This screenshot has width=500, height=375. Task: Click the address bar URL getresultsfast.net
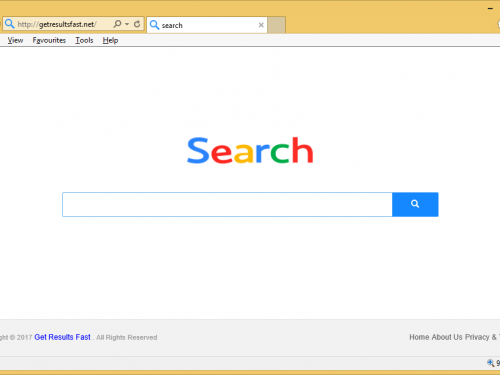pyautogui.click(x=57, y=24)
